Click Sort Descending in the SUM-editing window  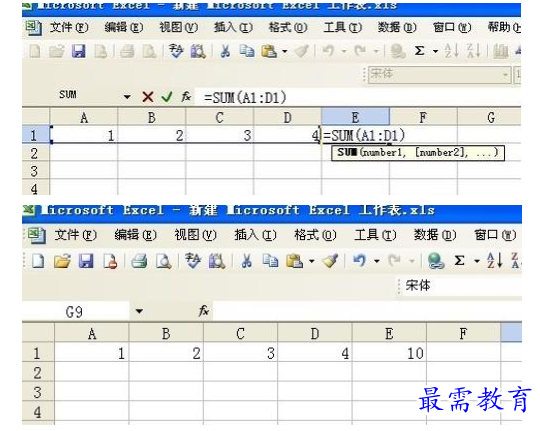[x=474, y=51]
